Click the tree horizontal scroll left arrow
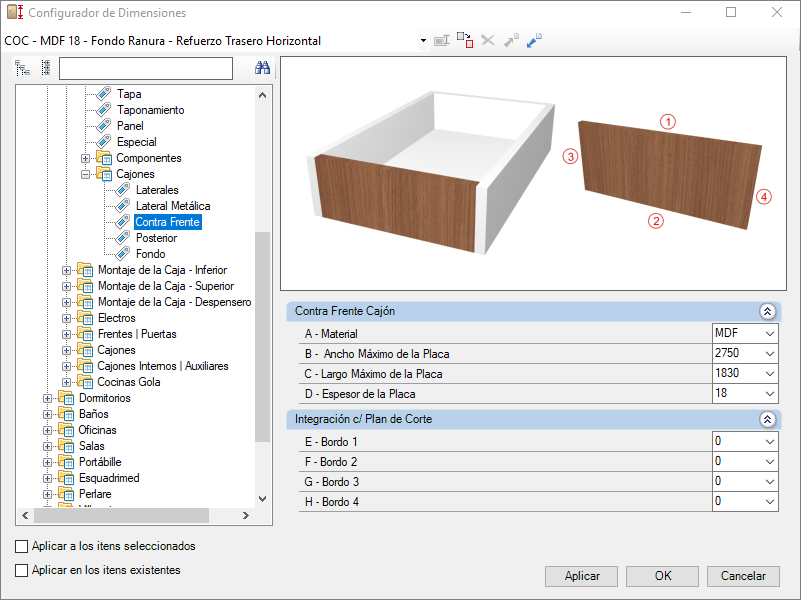 (25, 516)
